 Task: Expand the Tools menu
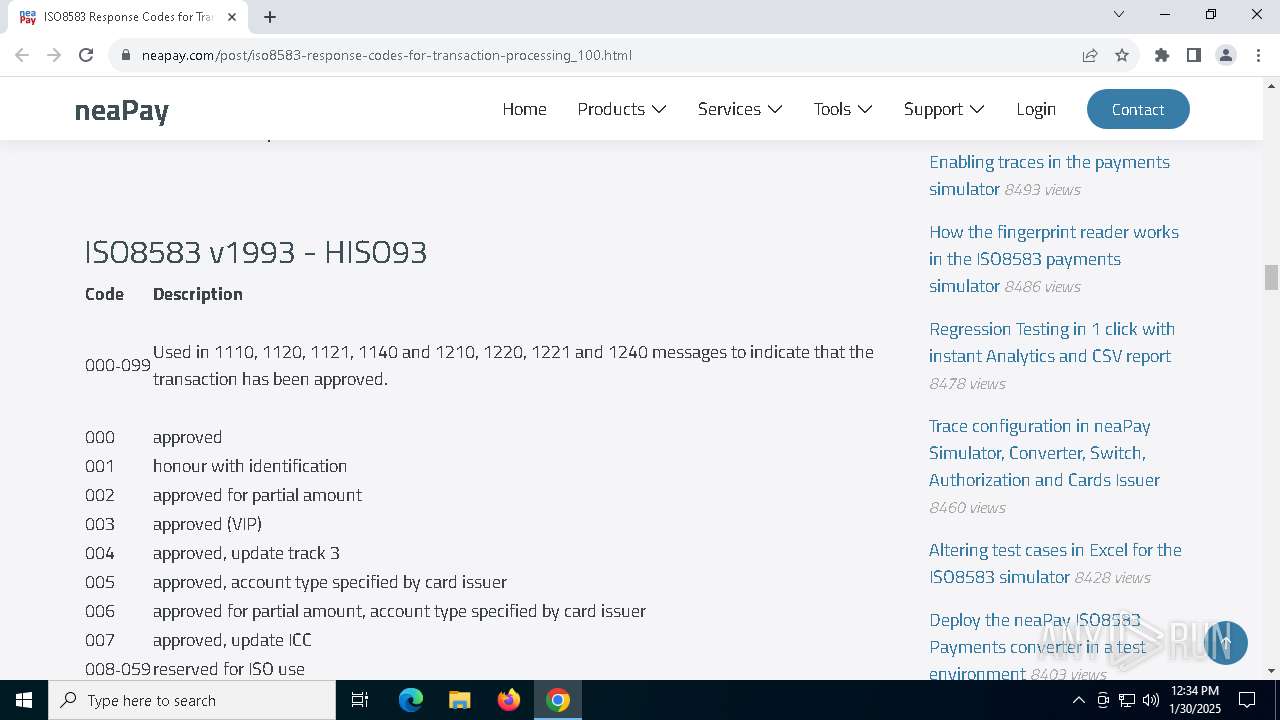tap(843, 109)
